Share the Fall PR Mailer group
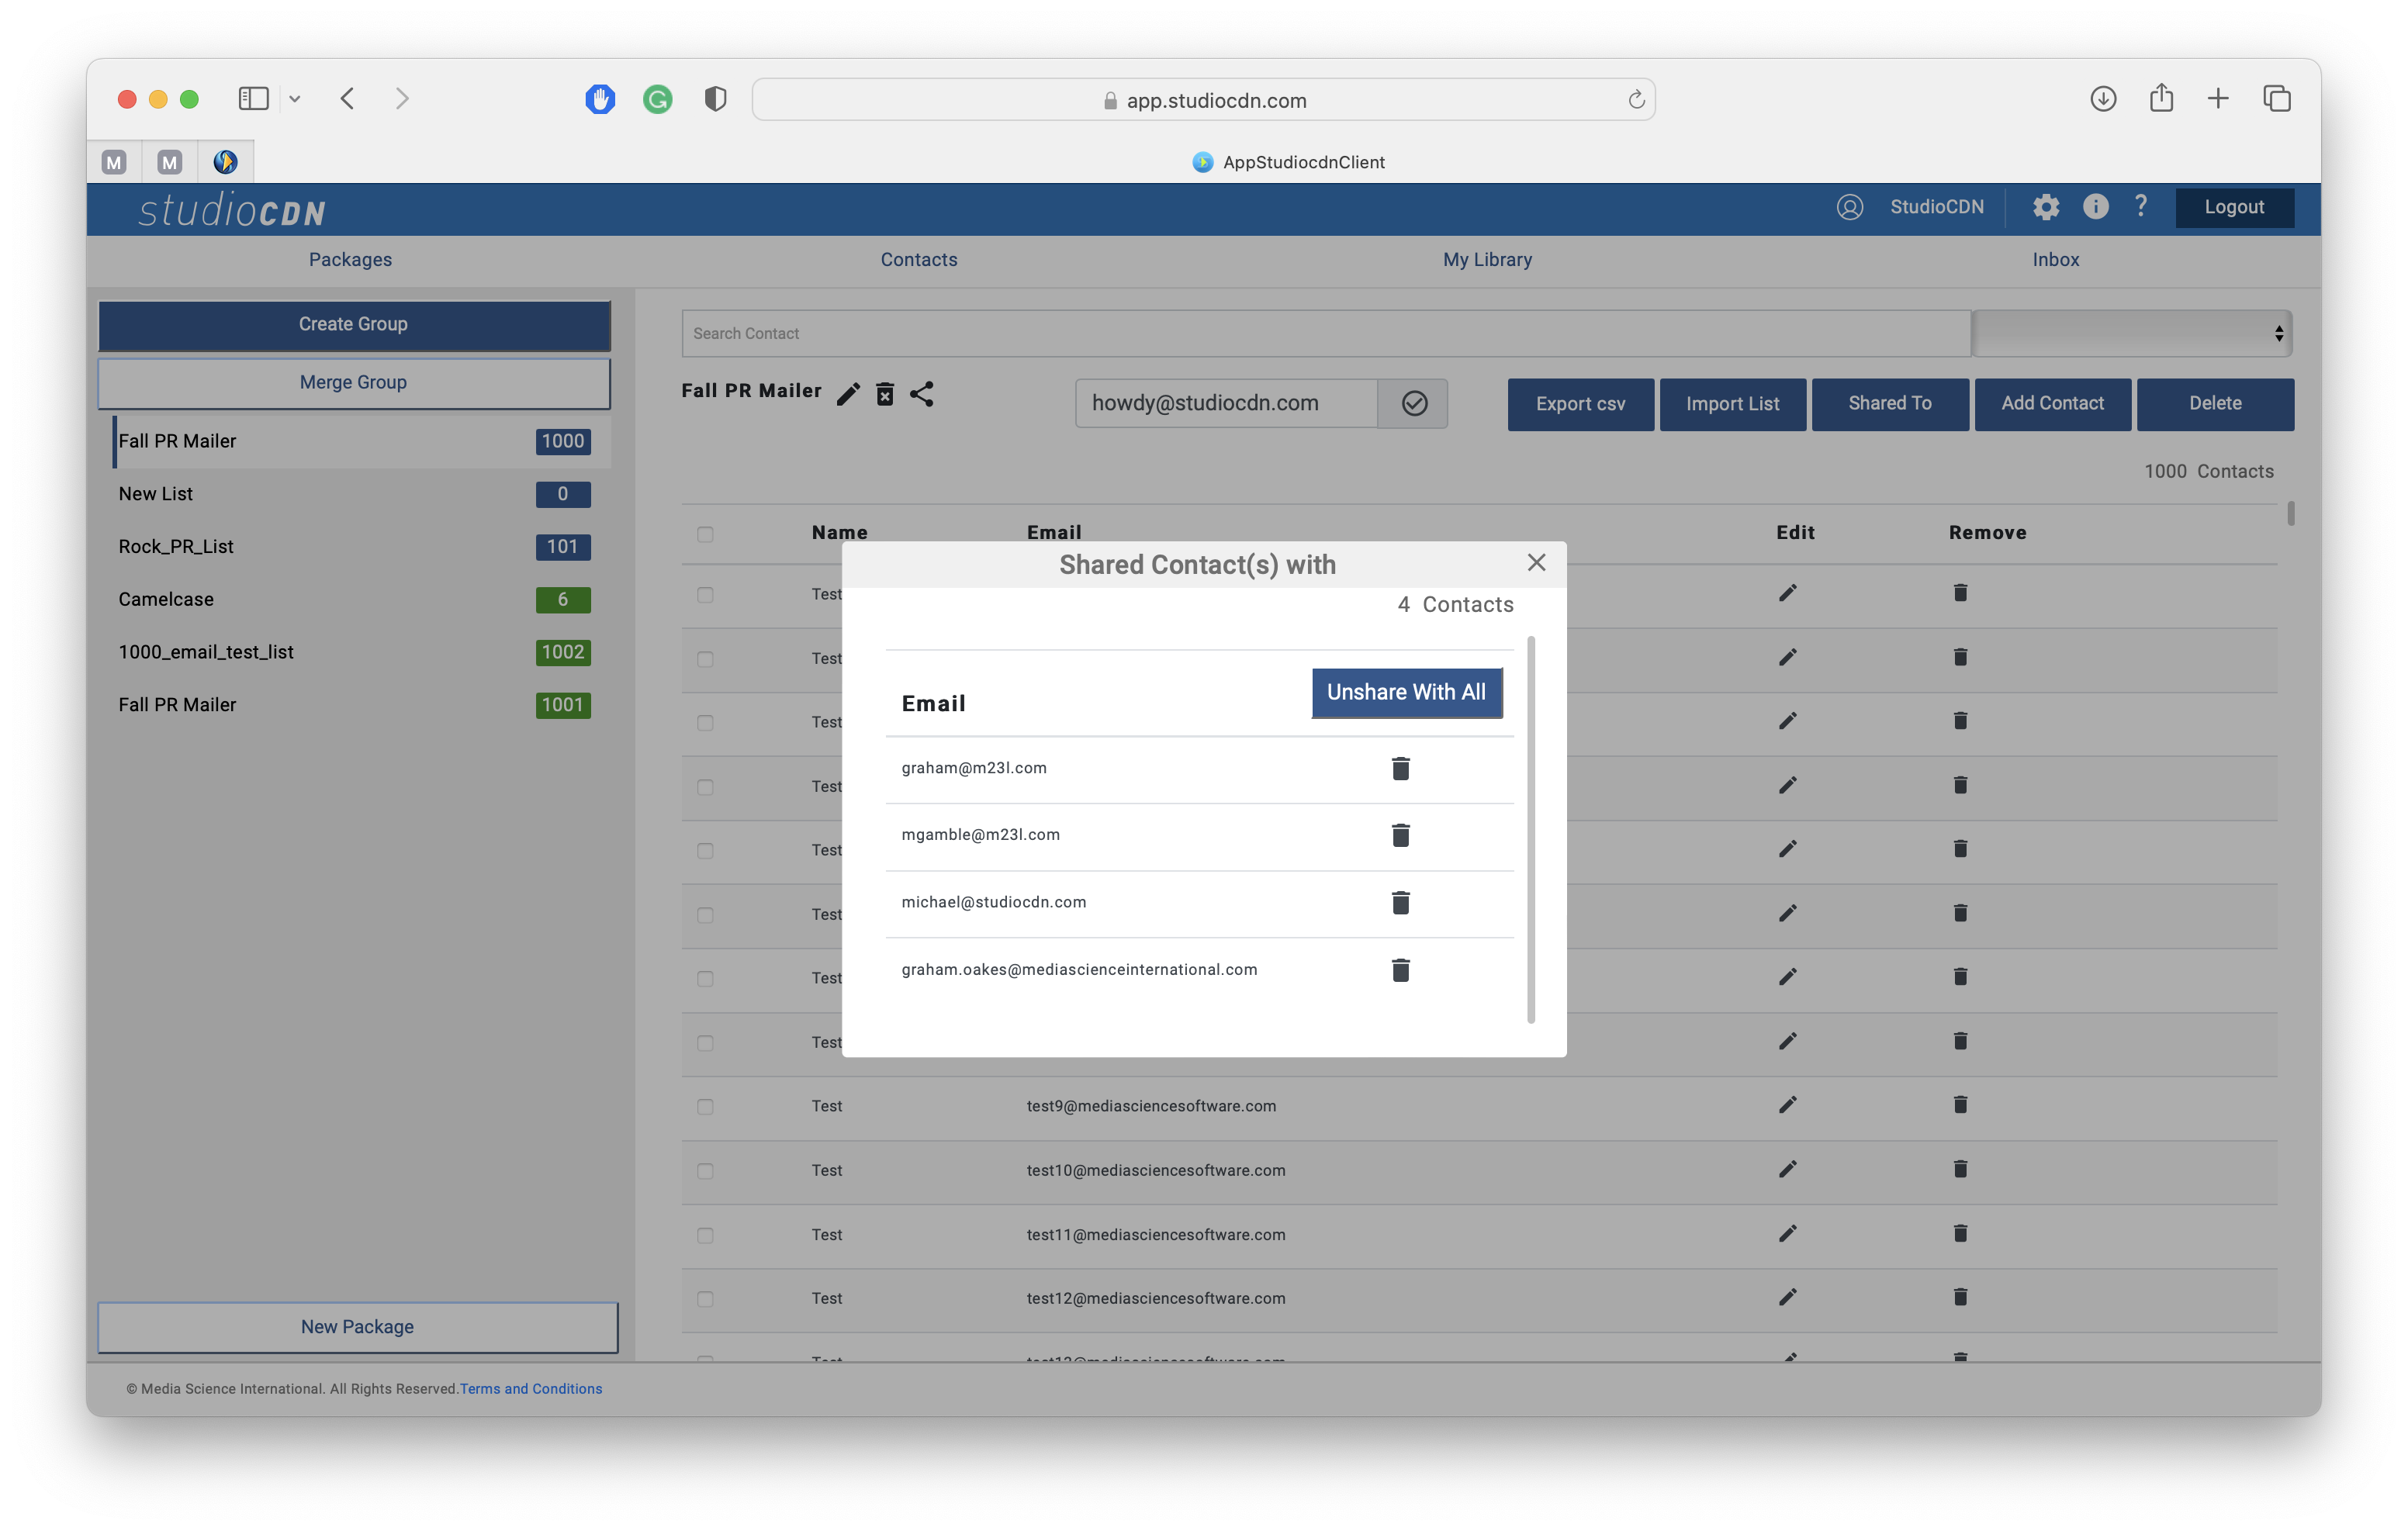The width and height of the screenshot is (2408, 1531). [x=922, y=394]
